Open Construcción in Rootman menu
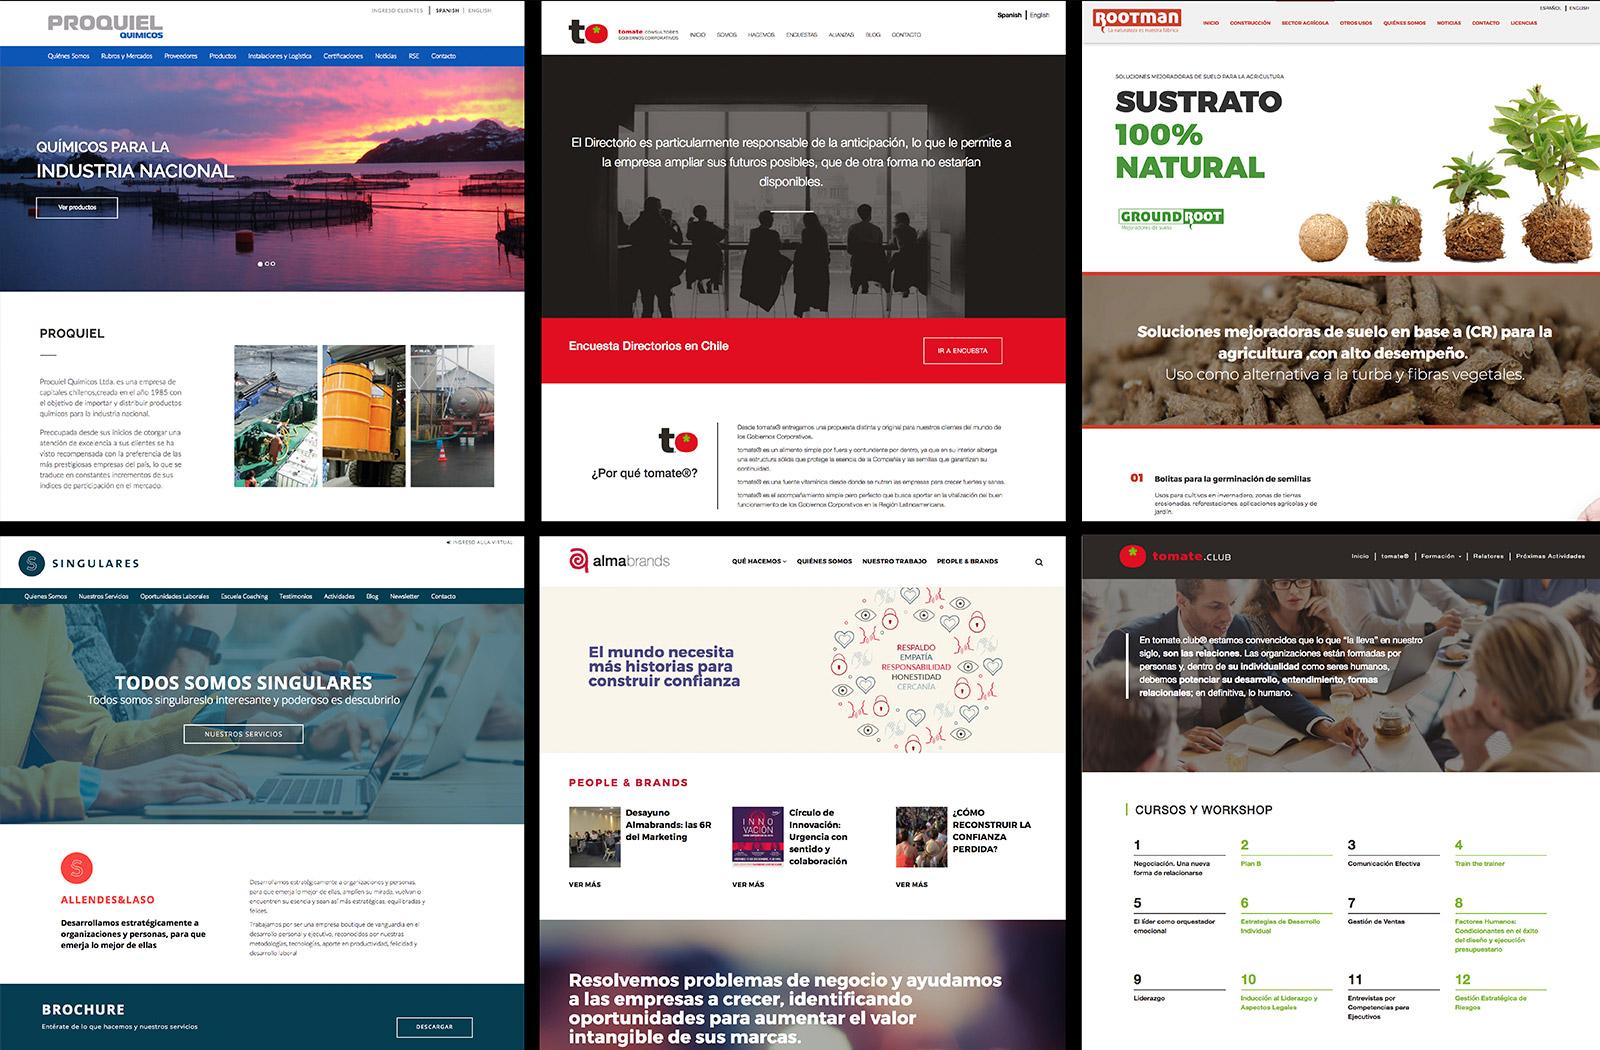 click(1250, 23)
